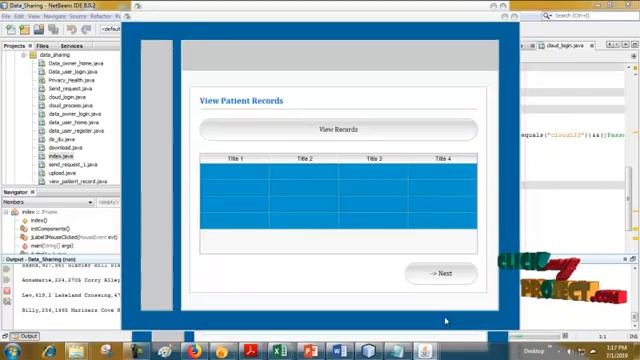Select upload.java in project tree
640x360 pixels.
[62, 173]
